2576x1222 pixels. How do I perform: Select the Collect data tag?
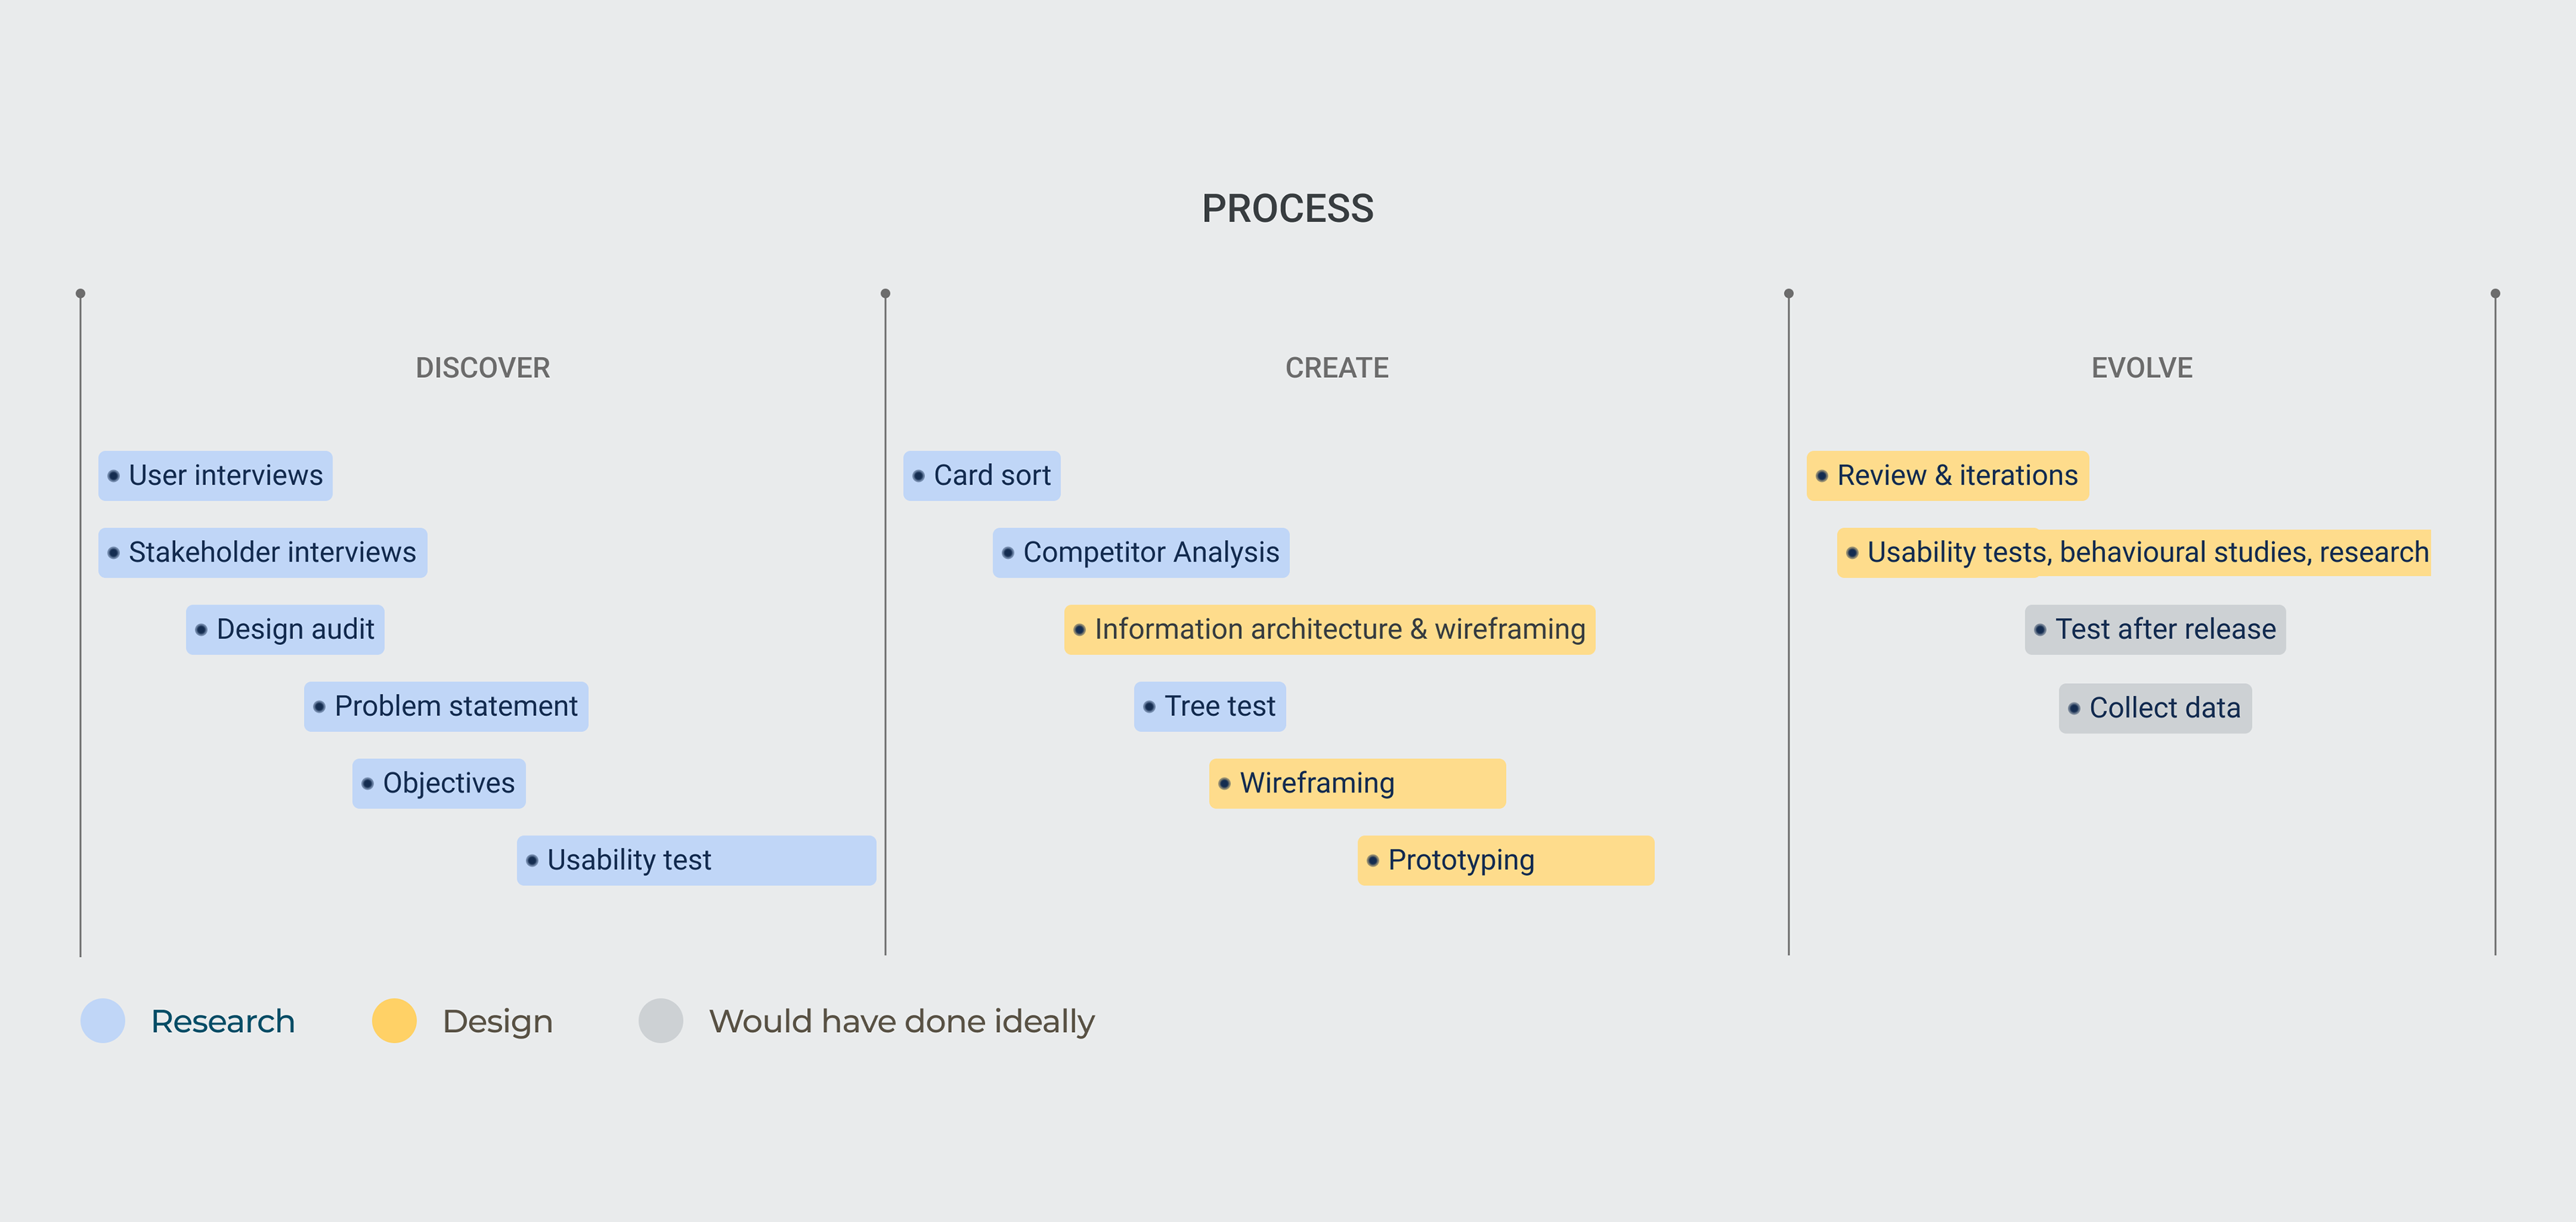pos(2155,709)
